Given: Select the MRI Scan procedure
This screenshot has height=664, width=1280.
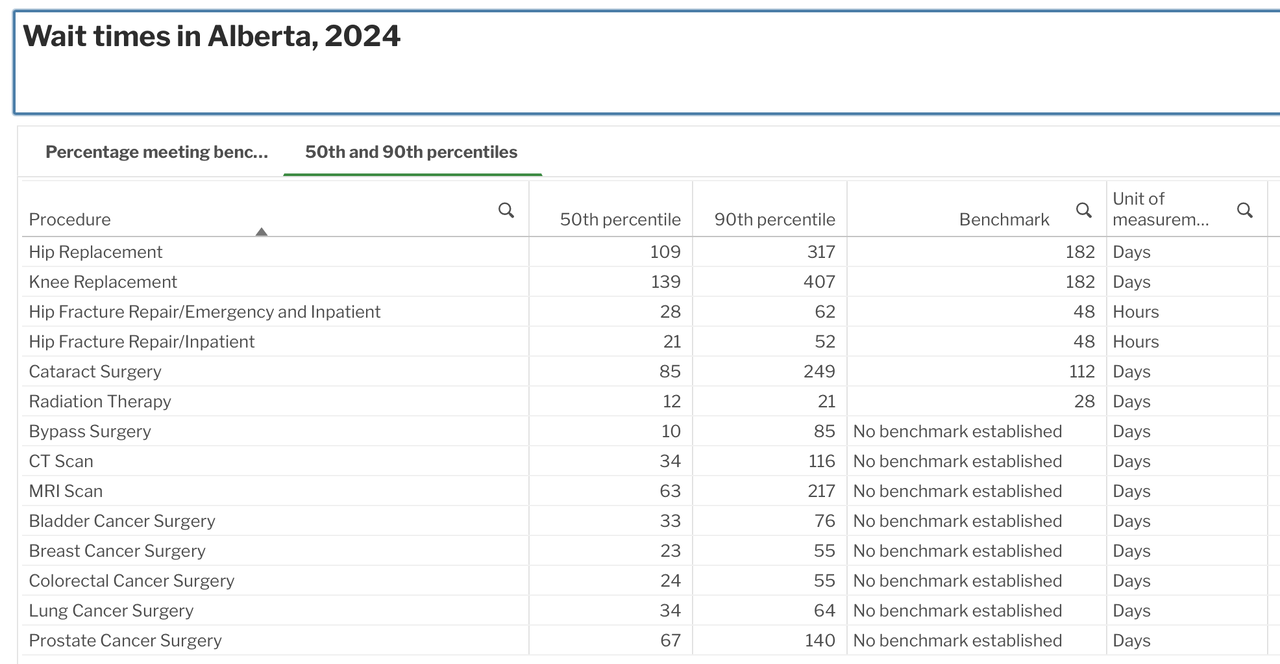Looking at the screenshot, I should tap(66, 491).
